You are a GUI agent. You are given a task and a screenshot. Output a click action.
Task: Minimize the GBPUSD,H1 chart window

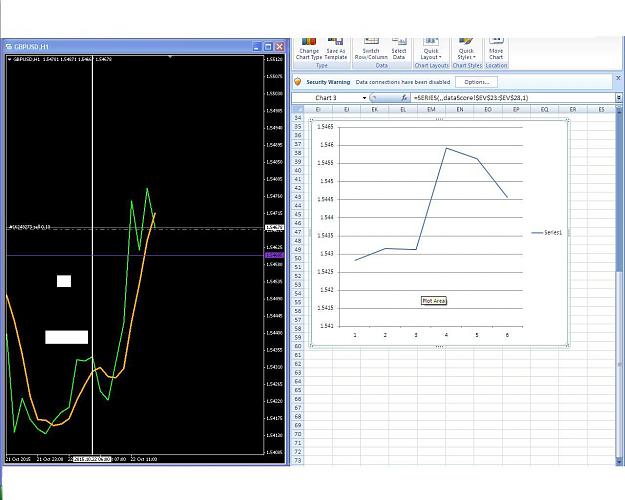click(256, 47)
